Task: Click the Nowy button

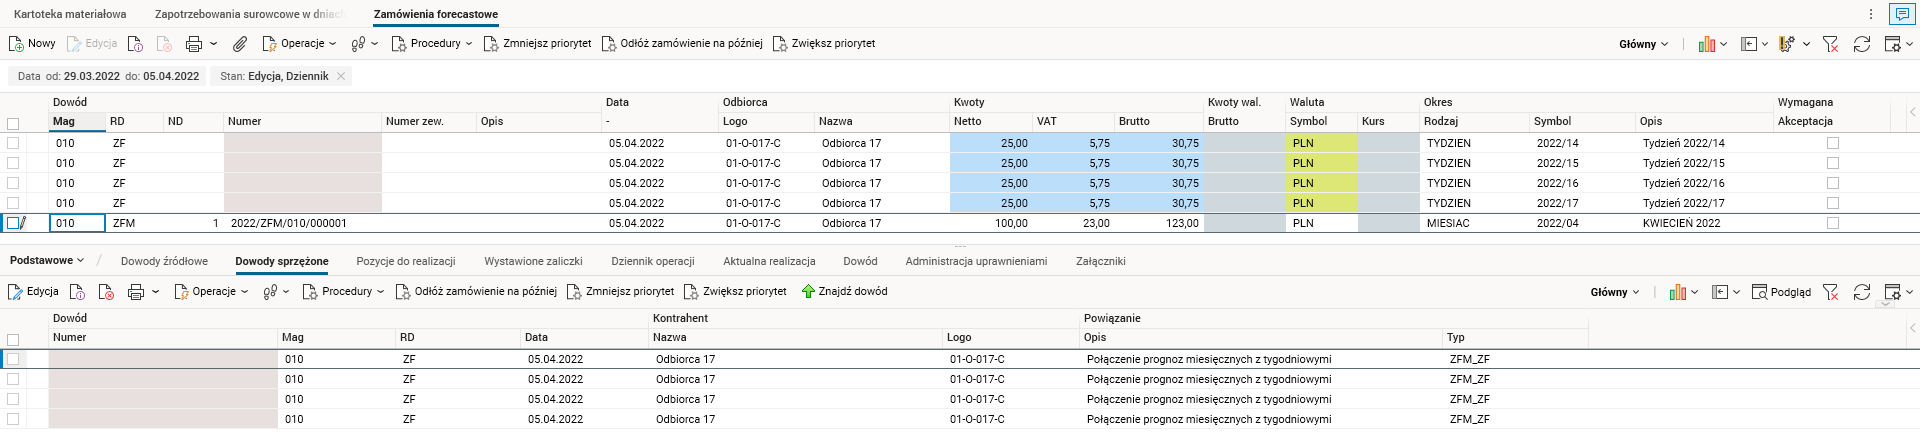Action: pyautogui.click(x=32, y=44)
